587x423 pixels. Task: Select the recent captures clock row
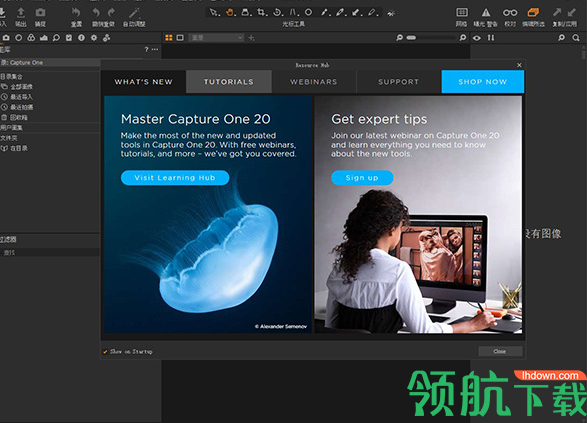pos(51,107)
